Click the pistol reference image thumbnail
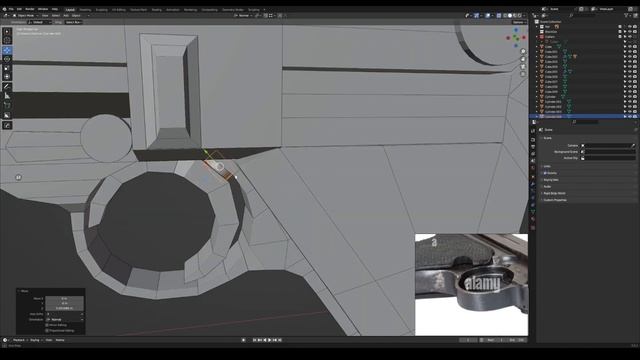Screen dimensions: 640x360 pyautogui.click(x=471, y=284)
